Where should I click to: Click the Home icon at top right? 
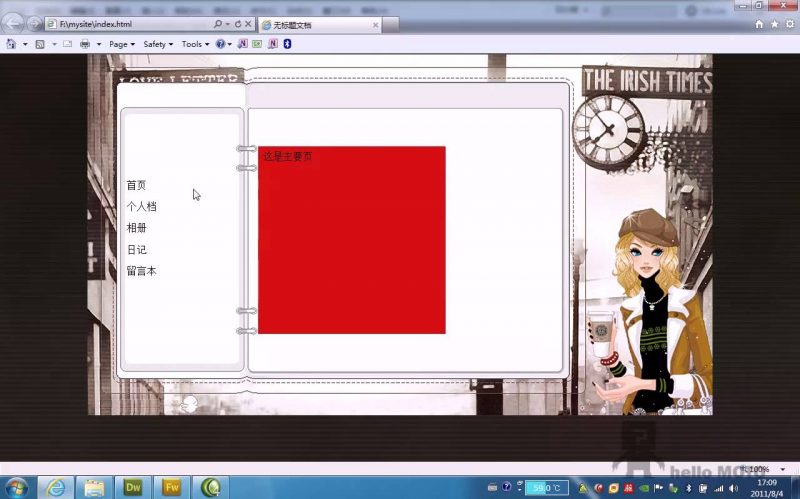759,24
